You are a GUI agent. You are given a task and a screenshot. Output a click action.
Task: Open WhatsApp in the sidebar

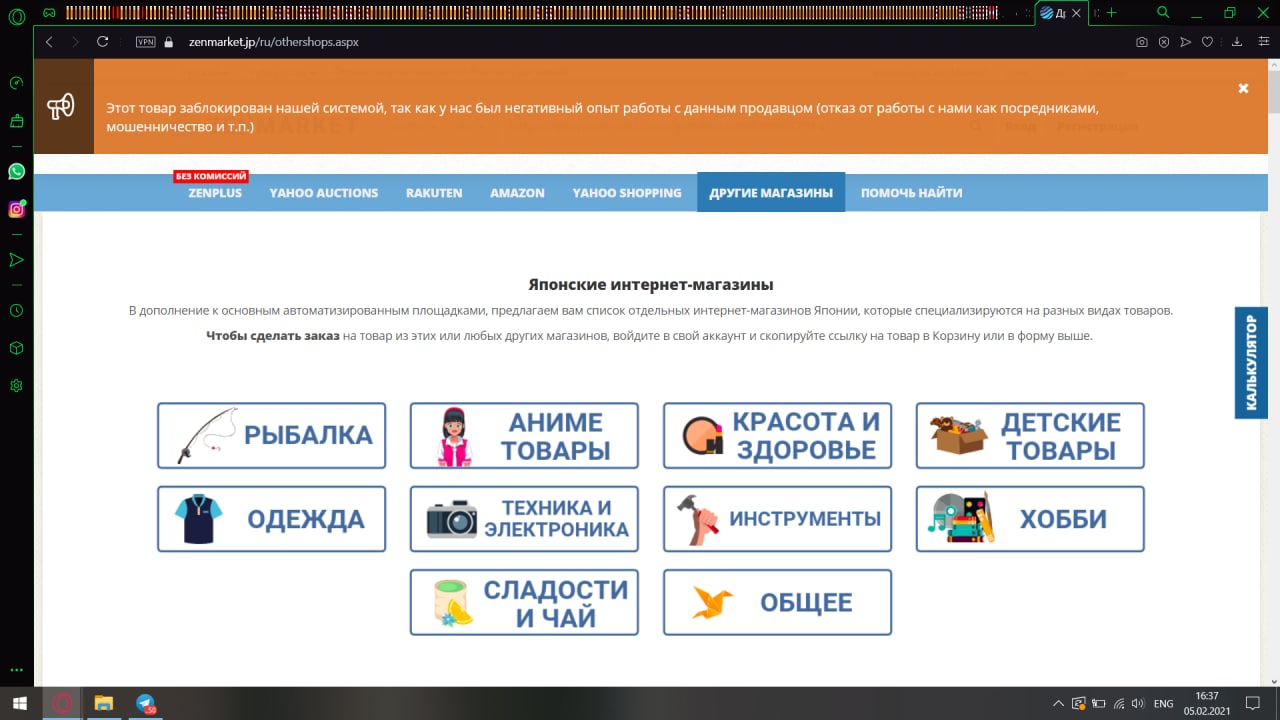16,172
